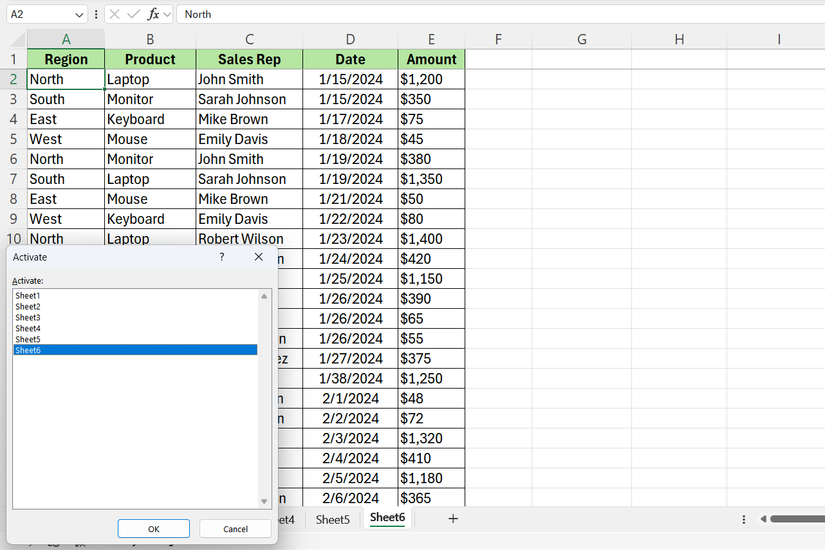The image size is (825, 550).
Task: Click the left arrow of the horizontal scrollbar
Action: [x=763, y=519]
